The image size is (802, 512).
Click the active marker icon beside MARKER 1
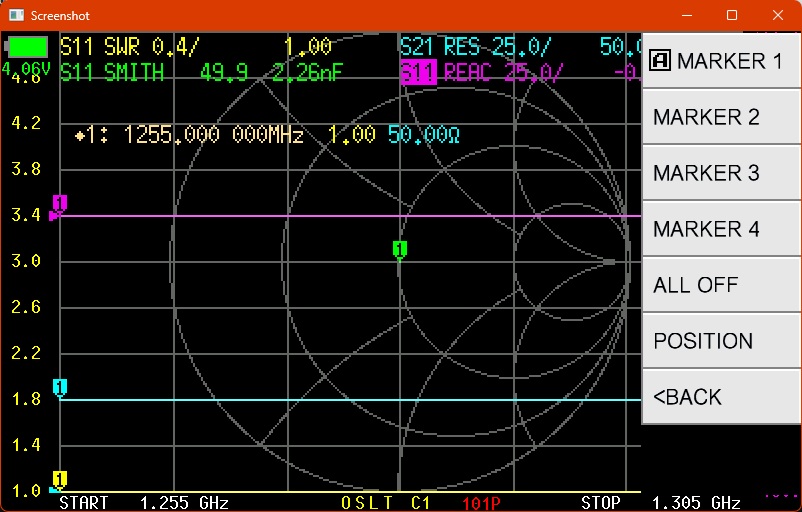(660, 61)
